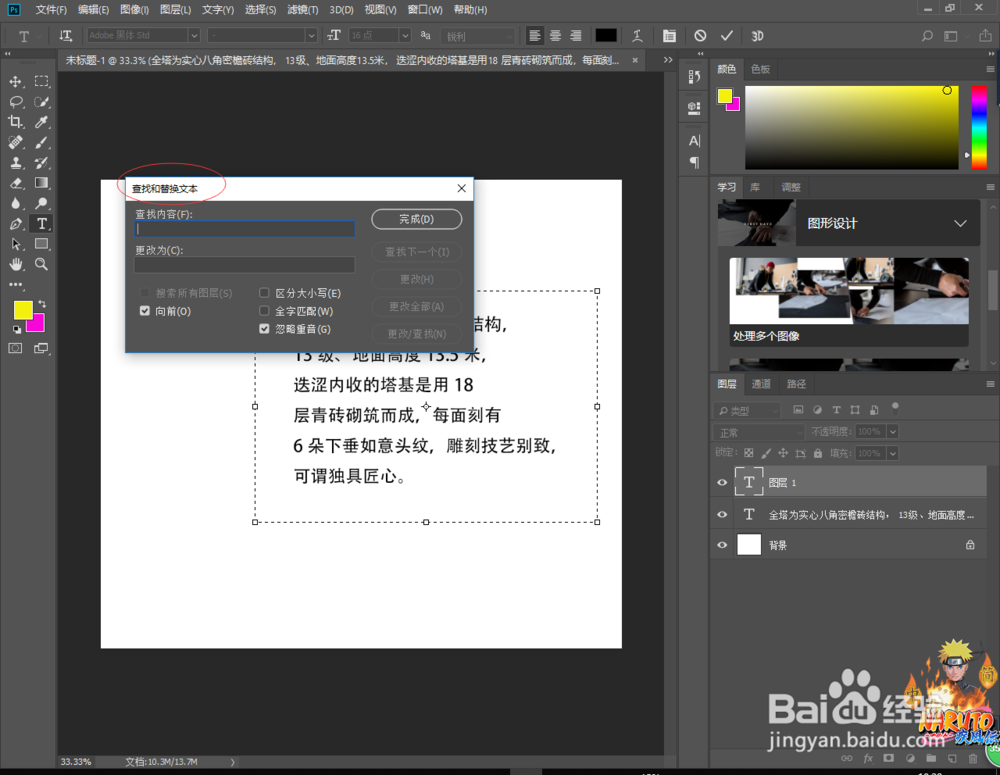The height and width of the screenshot is (775, 1000).
Task: Click the yellow foreground color swatch
Action: tap(23, 310)
